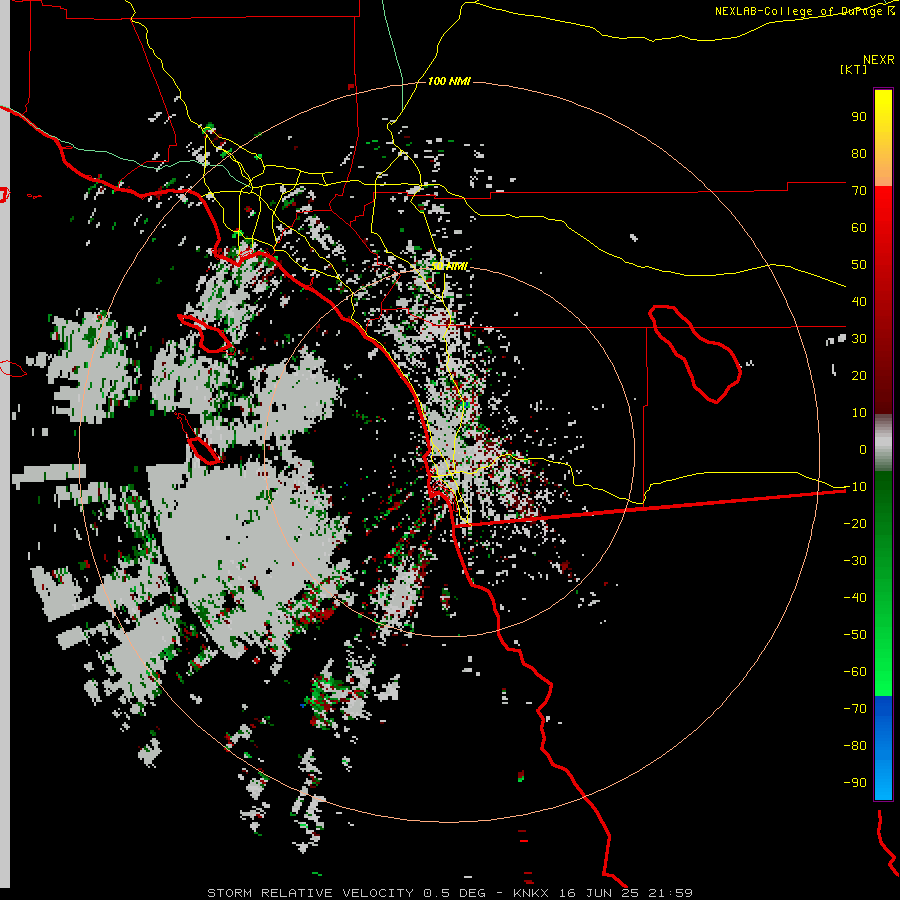Click the [KT] units label
This screenshot has height=900, width=900.
click(853, 69)
